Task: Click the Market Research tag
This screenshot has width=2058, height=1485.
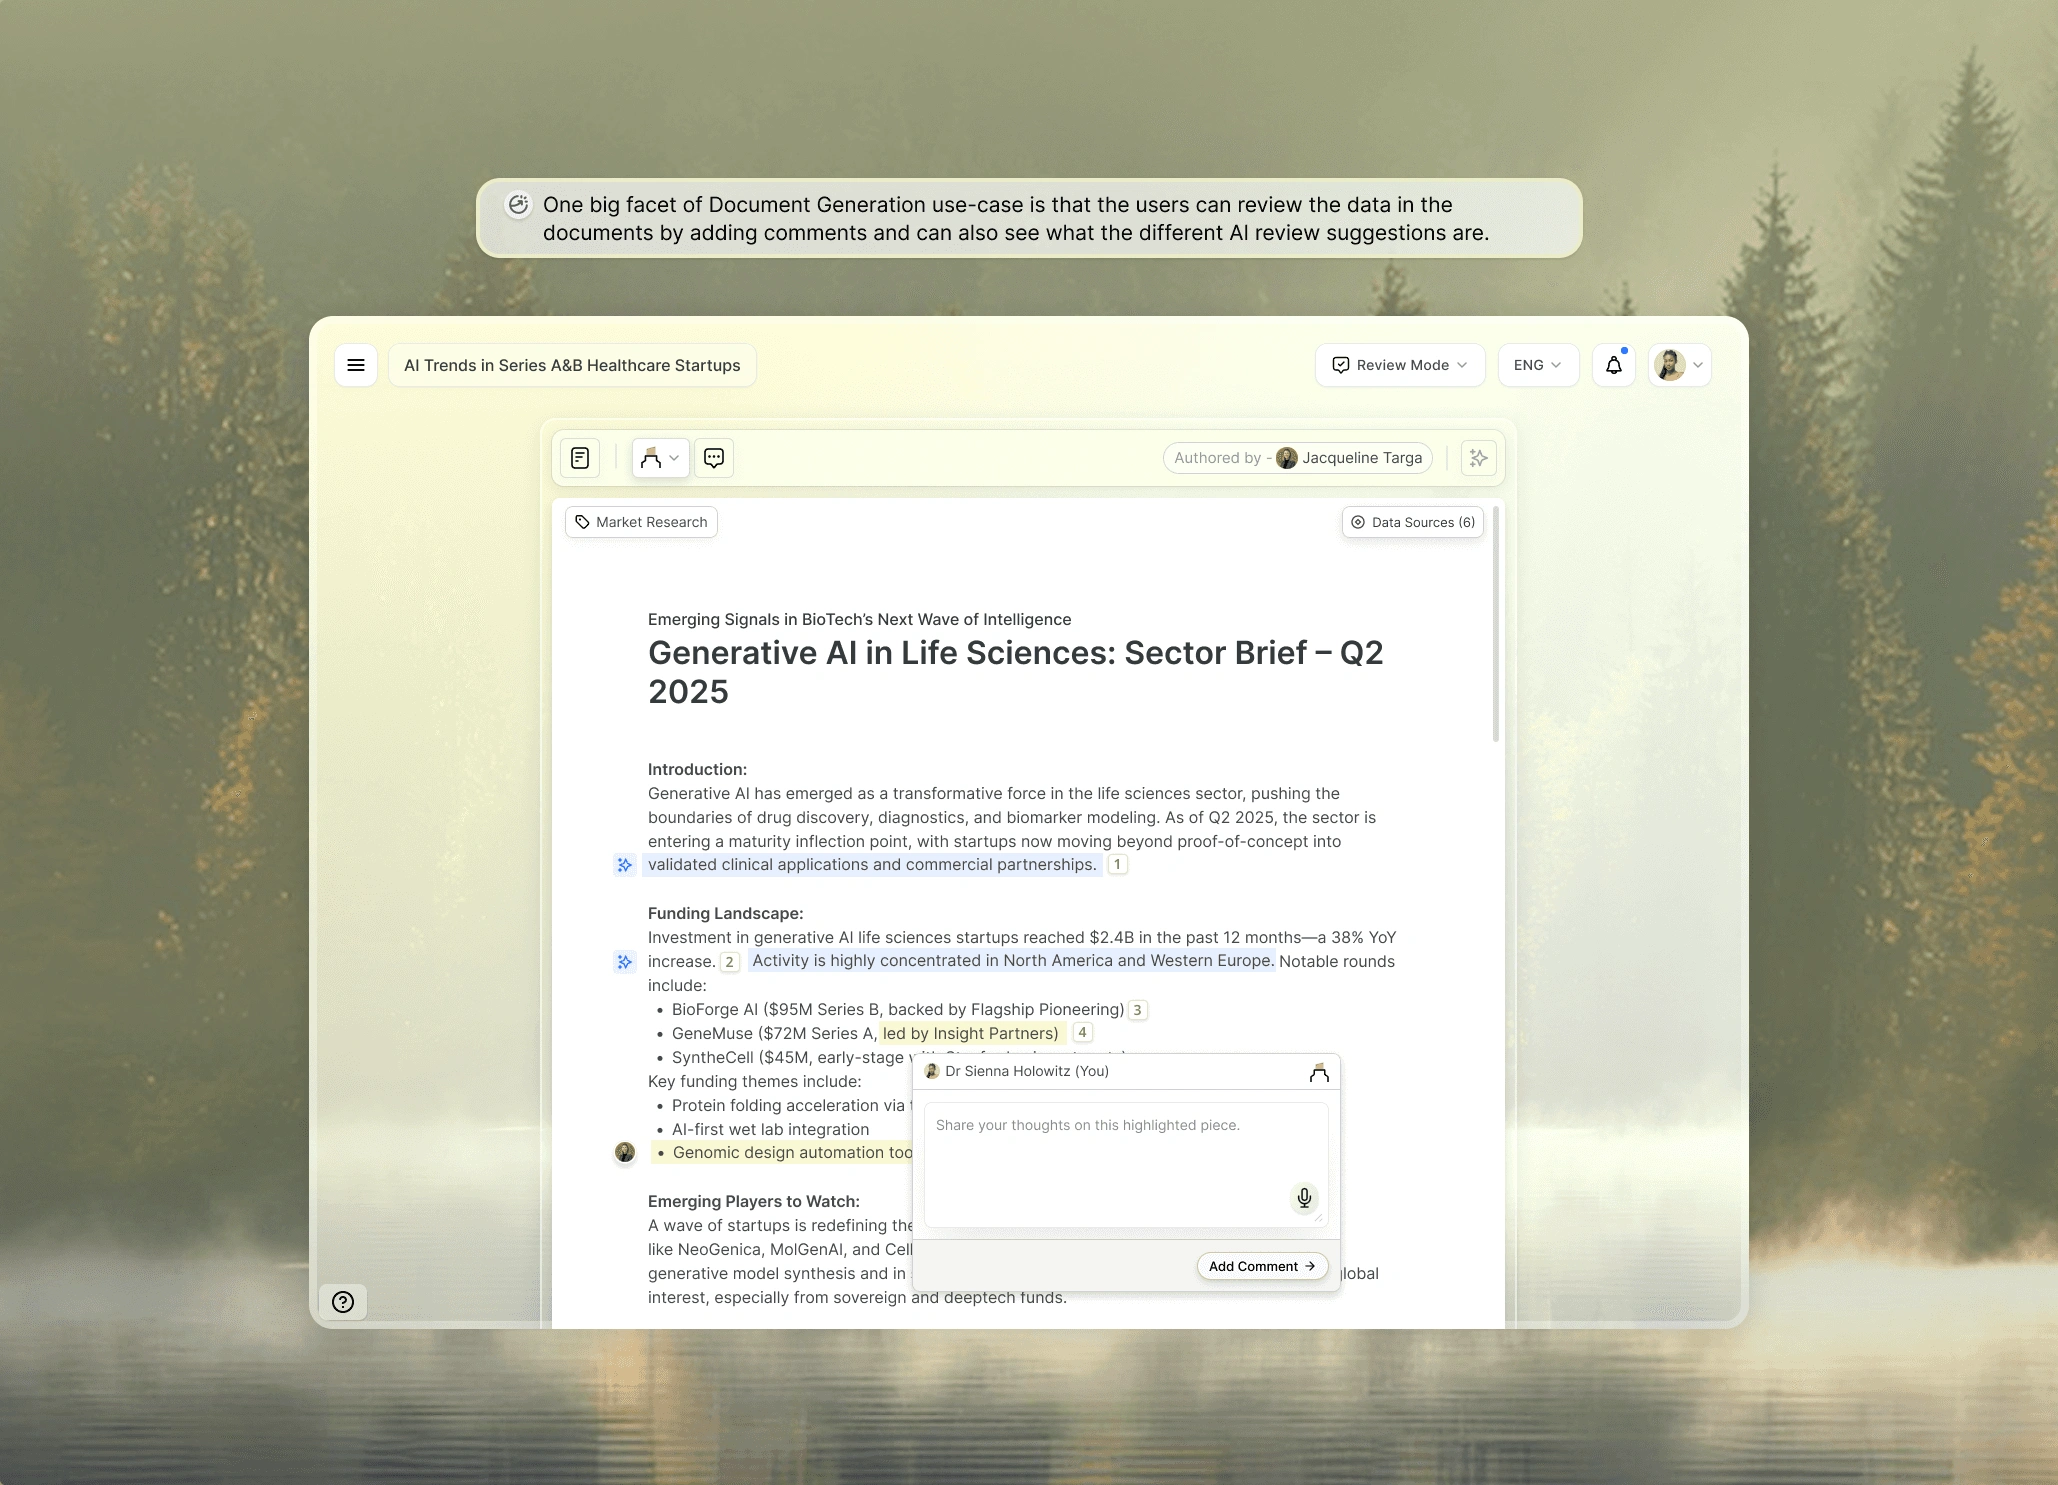Action: [x=641, y=522]
